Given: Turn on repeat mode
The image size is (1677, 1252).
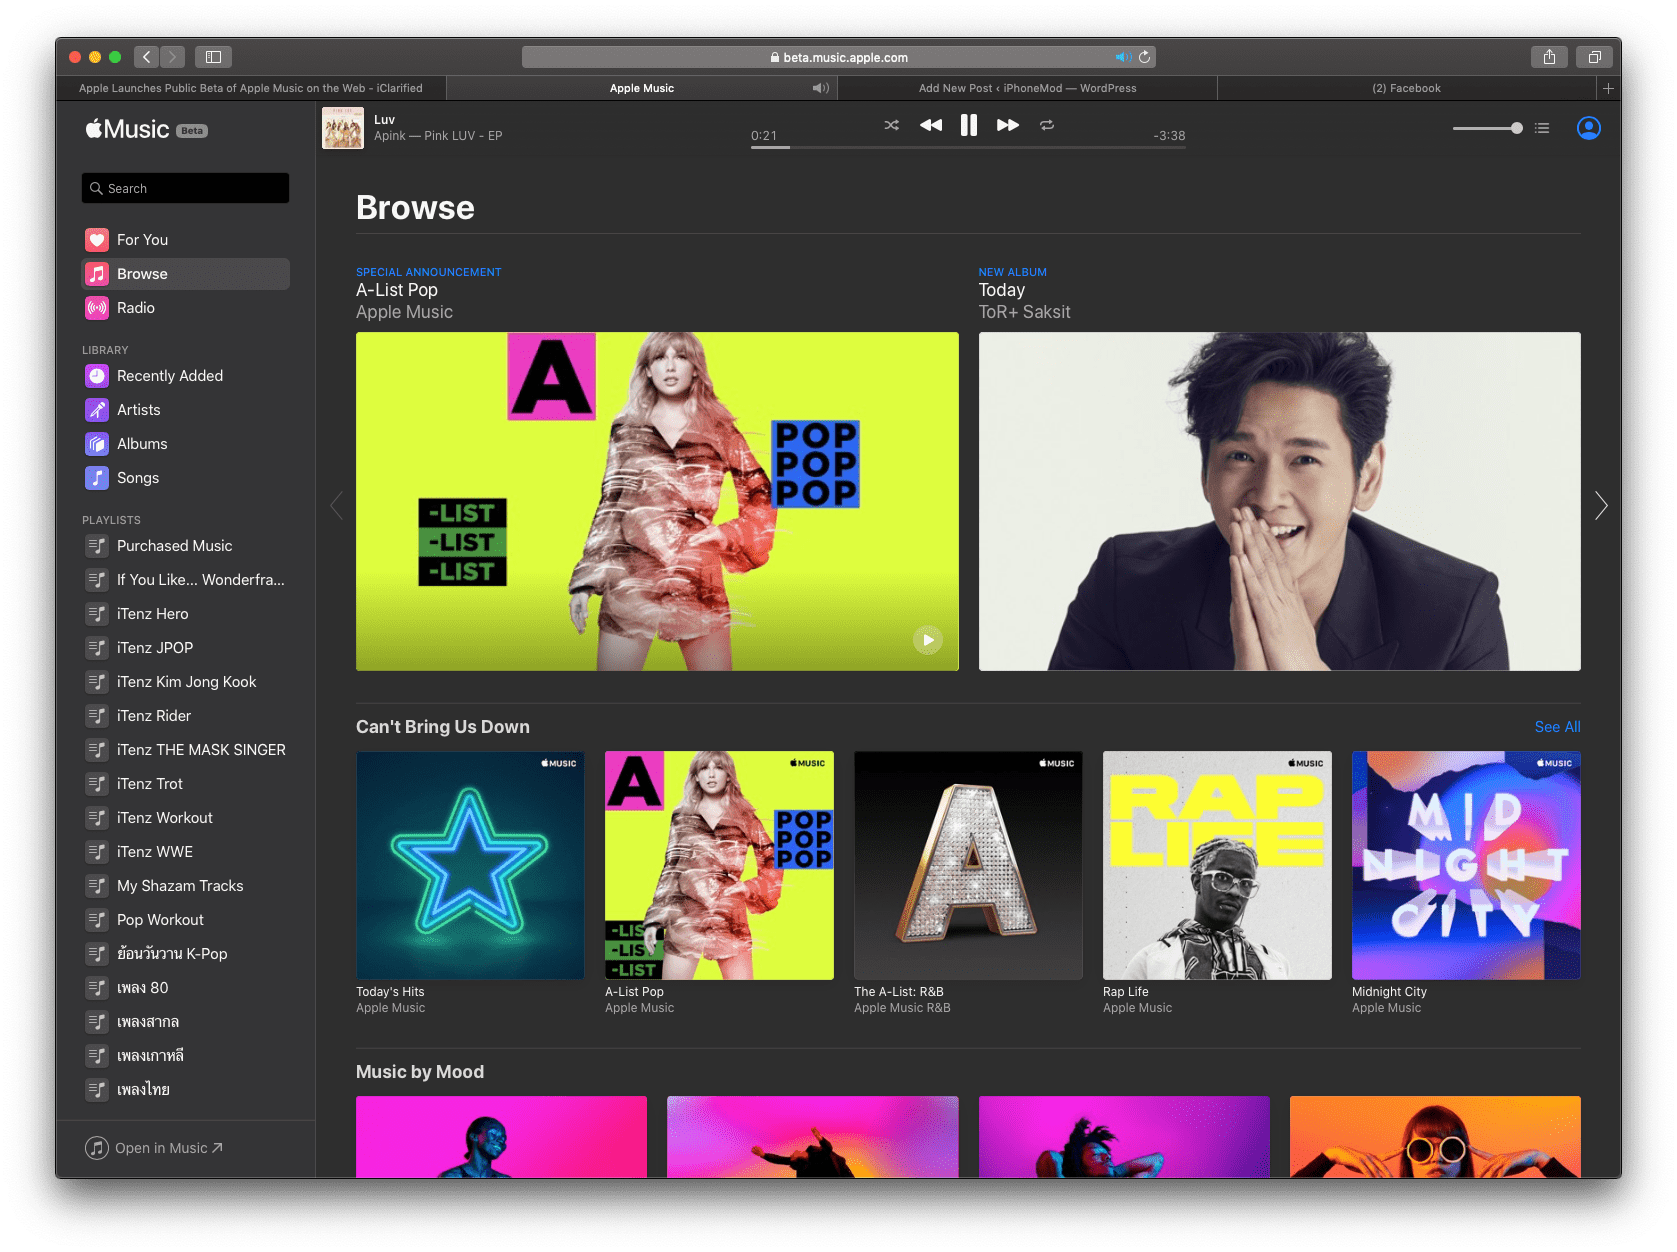Looking at the screenshot, I should pyautogui.click(x=1046, y=125).
